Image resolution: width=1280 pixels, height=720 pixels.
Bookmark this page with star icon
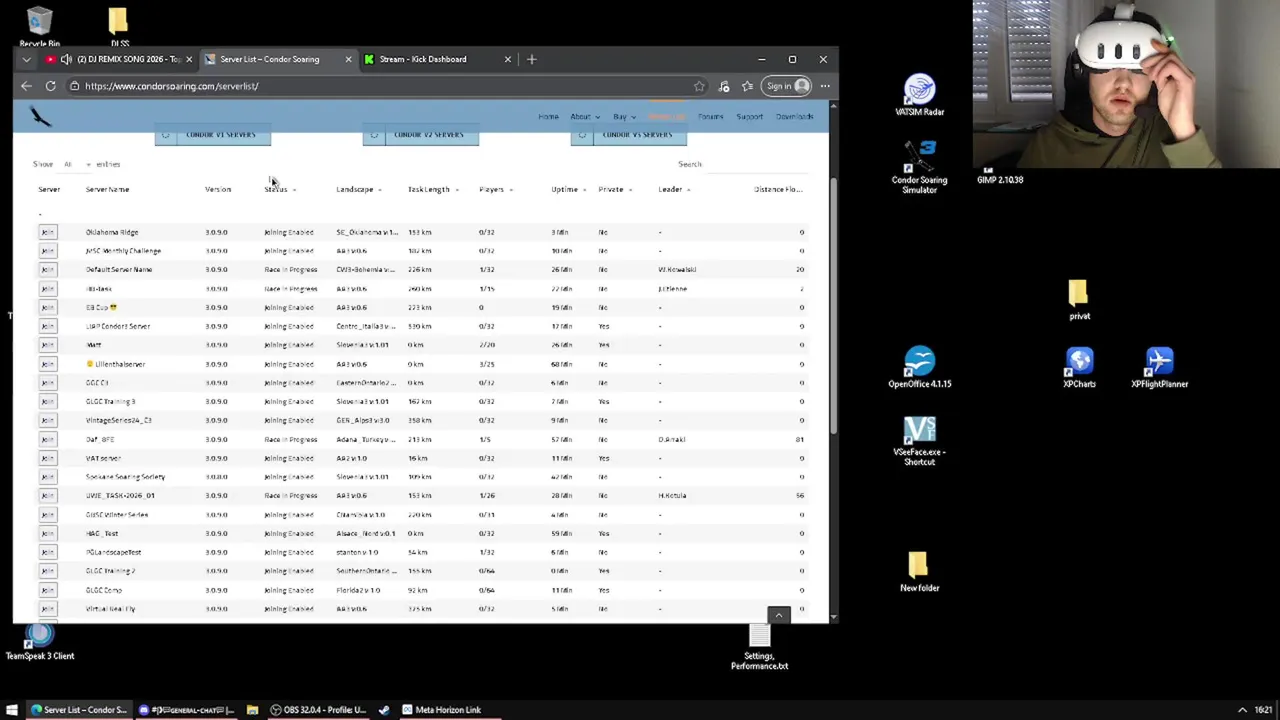coord(699,86)
